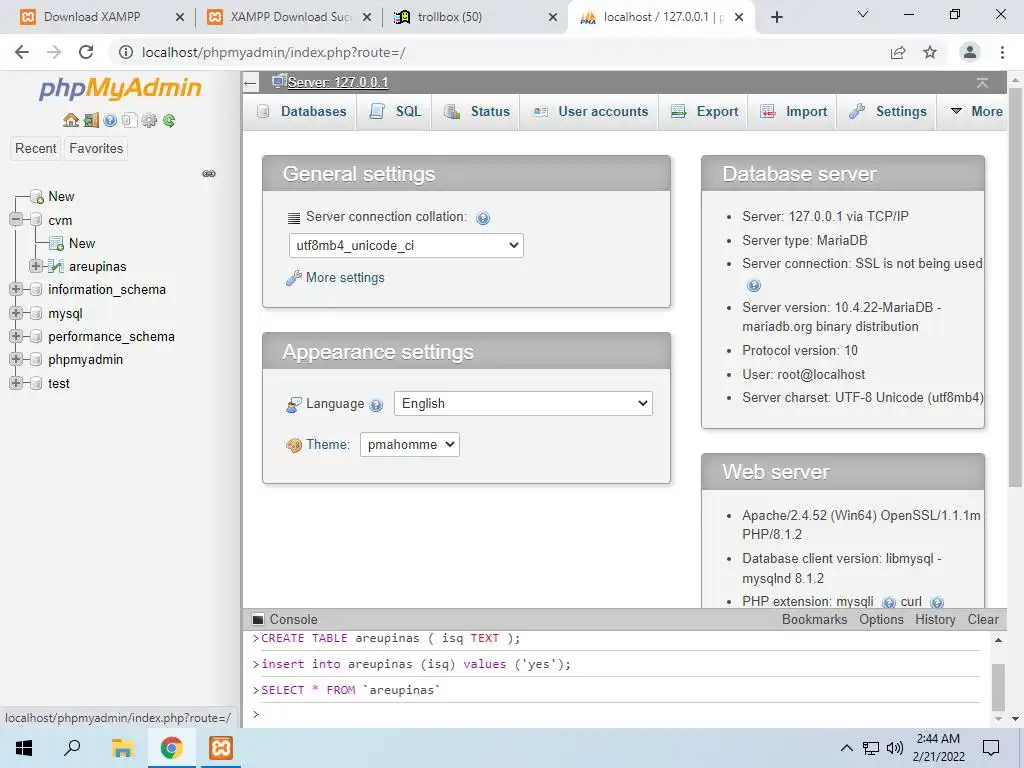Screen dimensions: 1024x768
Task: Clear the console
Action: [x=983, y=620]
